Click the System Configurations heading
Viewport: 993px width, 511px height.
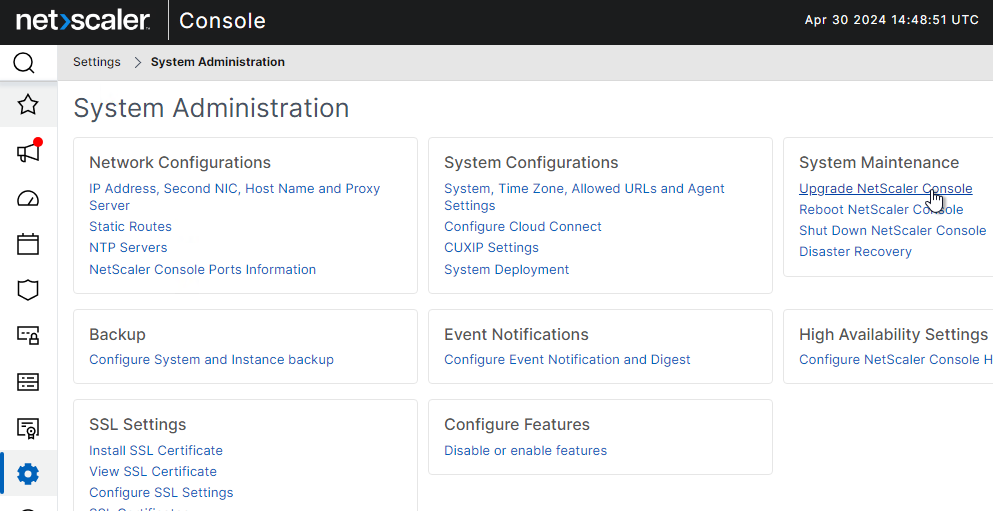coord(531,163)
